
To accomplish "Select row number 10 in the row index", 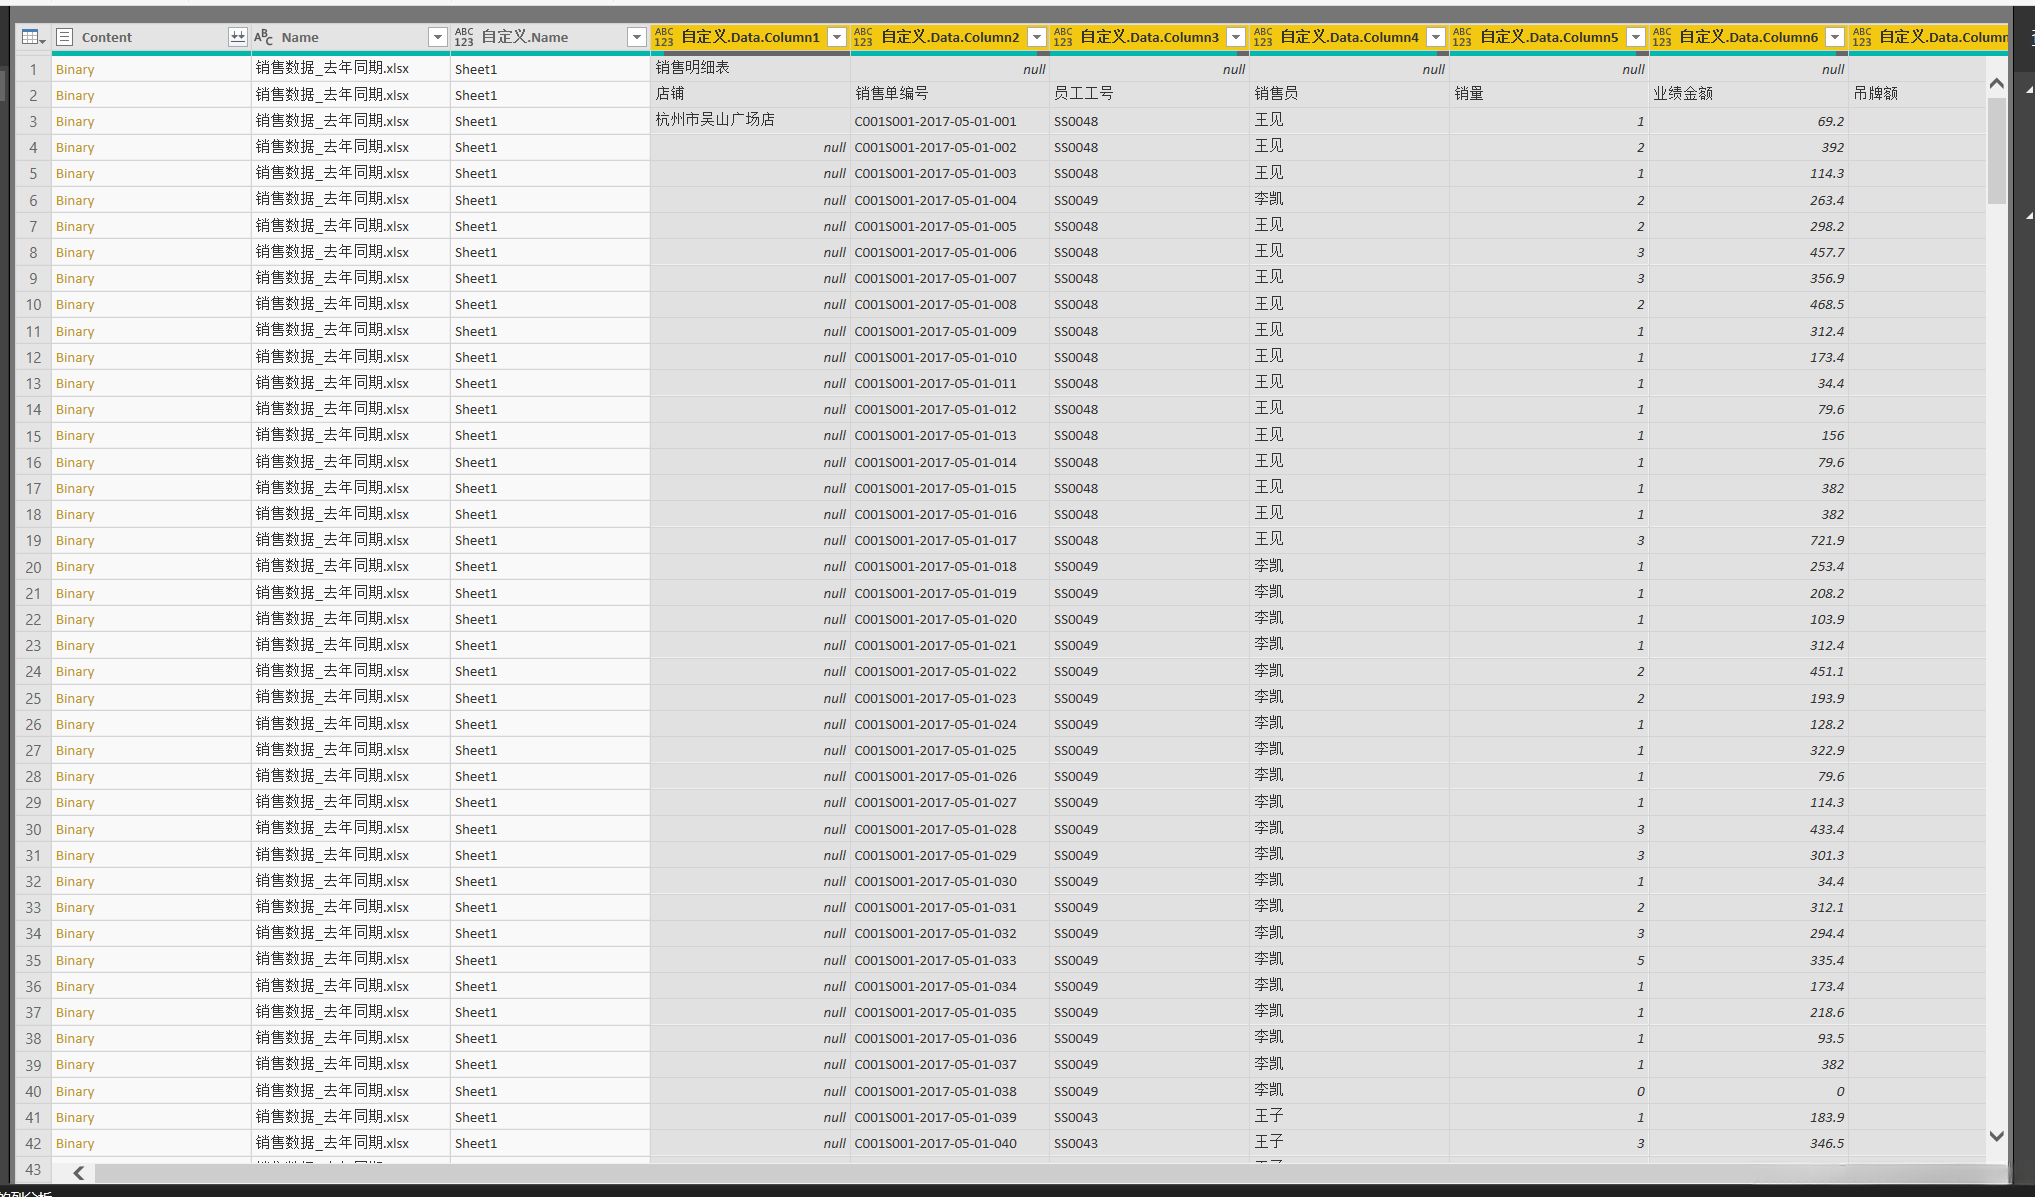I will click(33, 305).
